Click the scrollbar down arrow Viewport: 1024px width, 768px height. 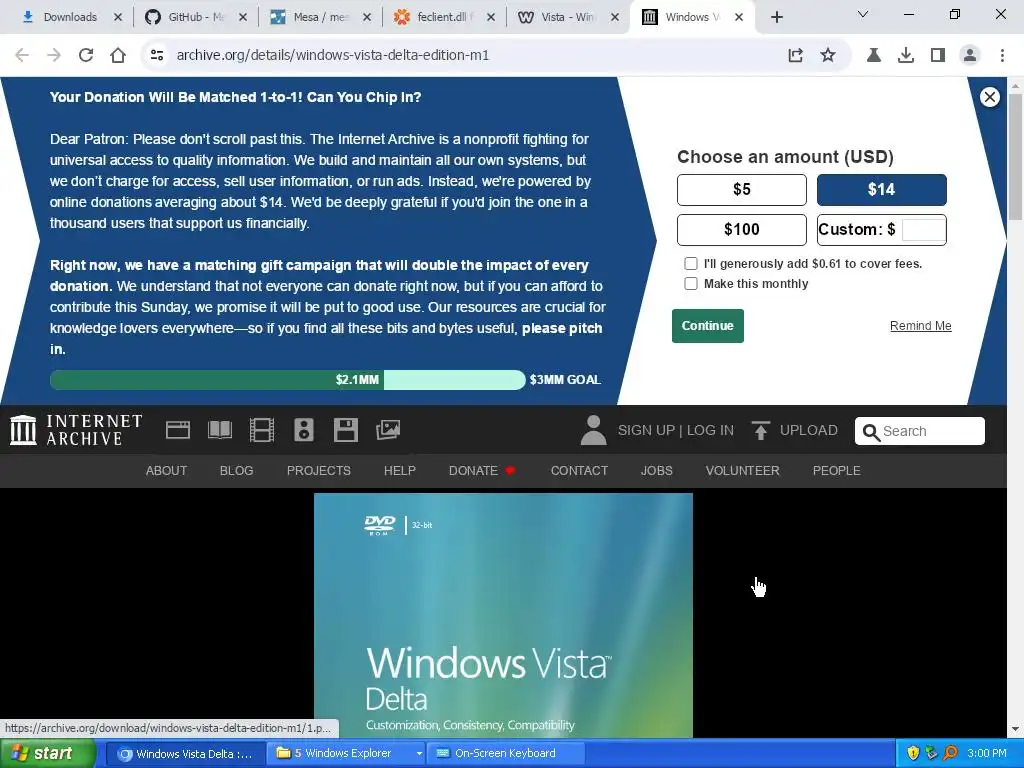pos(1016,729)
